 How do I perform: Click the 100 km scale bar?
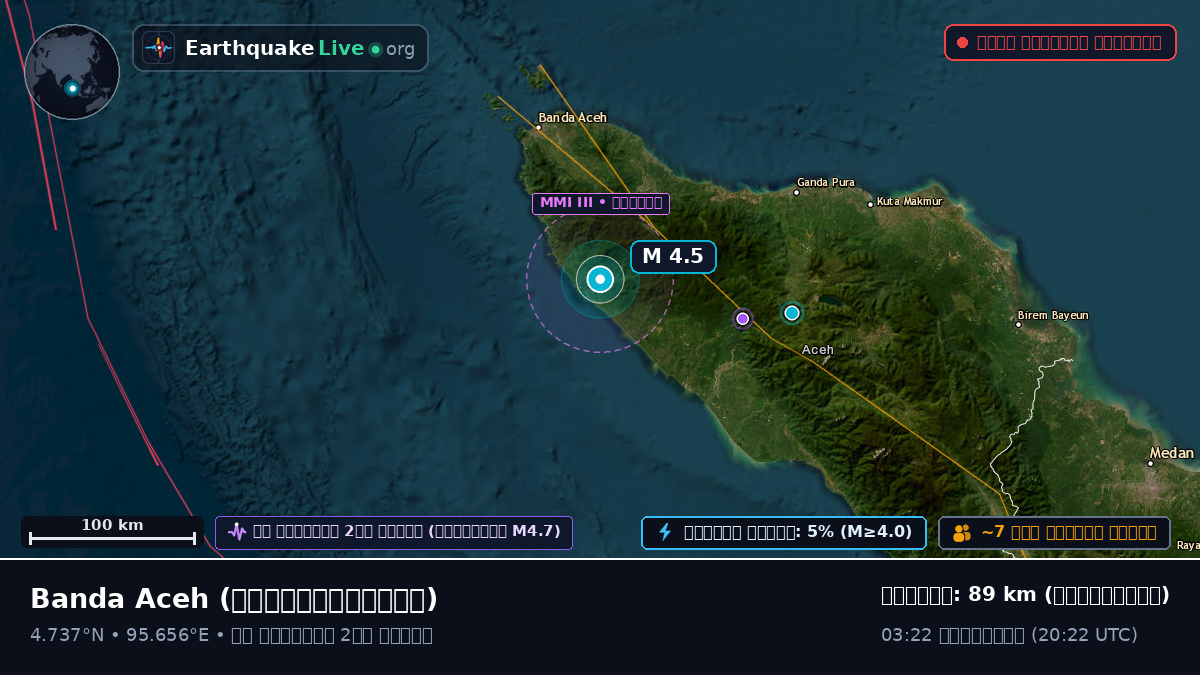[x=112, y=532]
